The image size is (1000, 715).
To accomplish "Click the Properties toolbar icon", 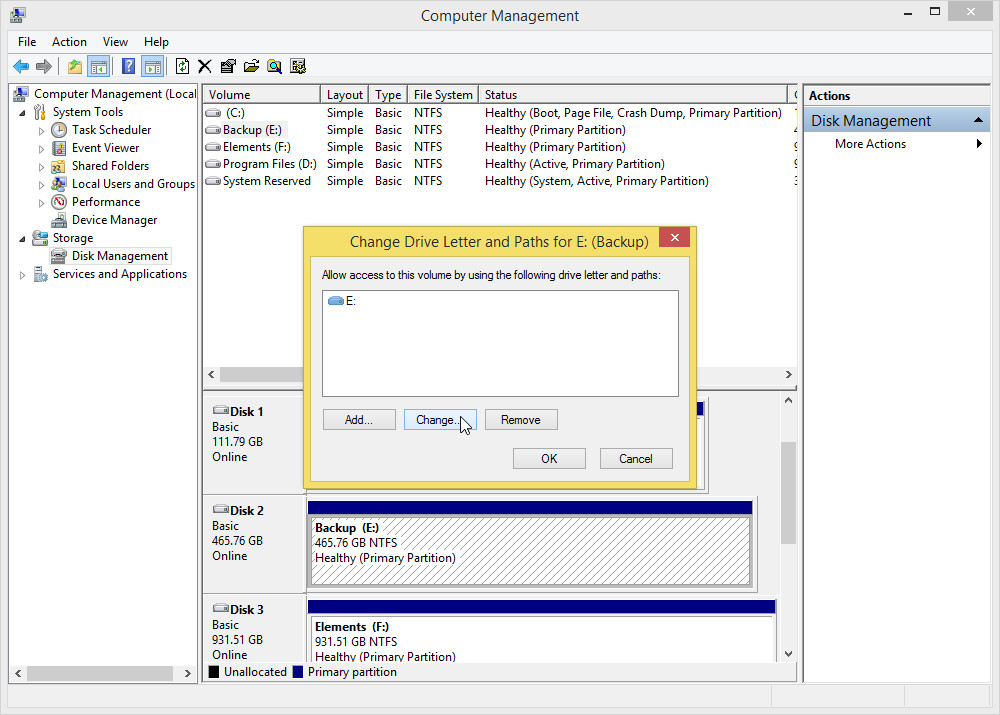I will pos(228,66).
